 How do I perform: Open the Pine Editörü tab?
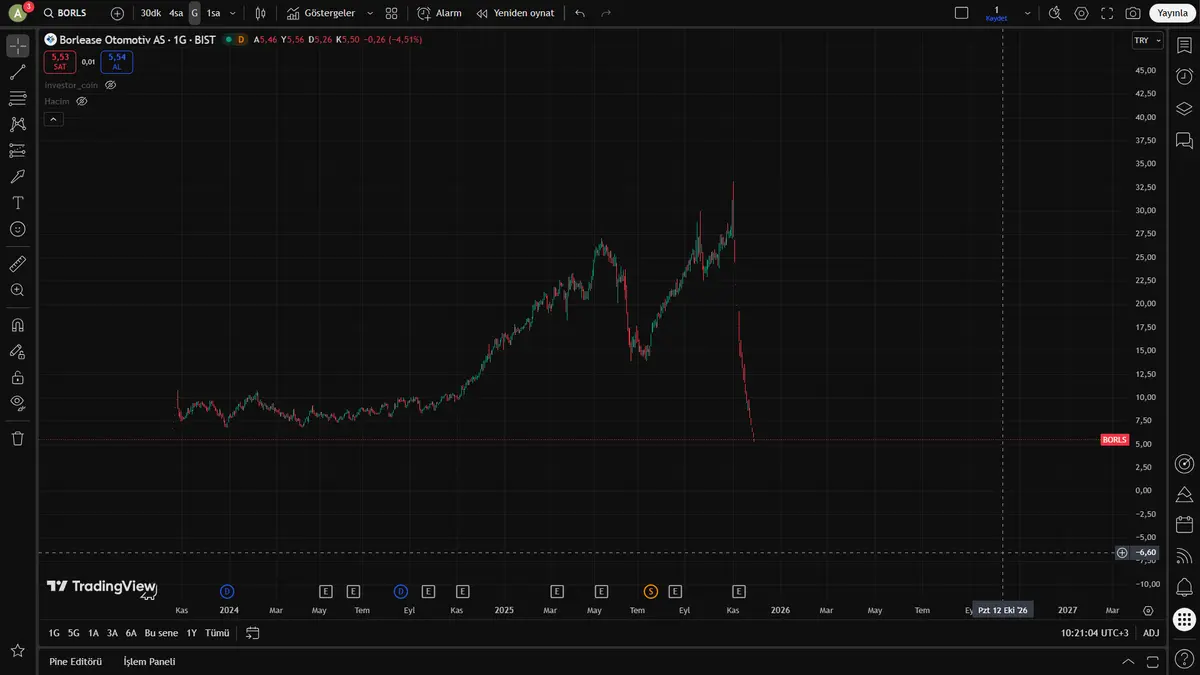click(75, 661)
